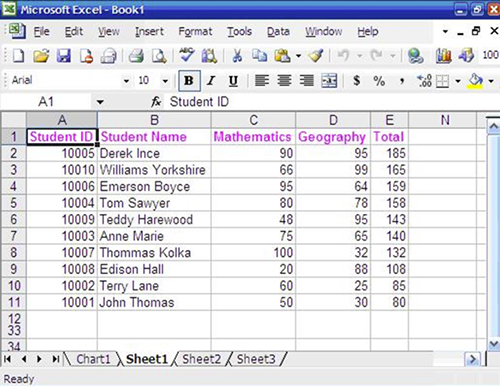Open a file with the Open folder icon
Screen dimensions: 500x386
coord(41,55)
